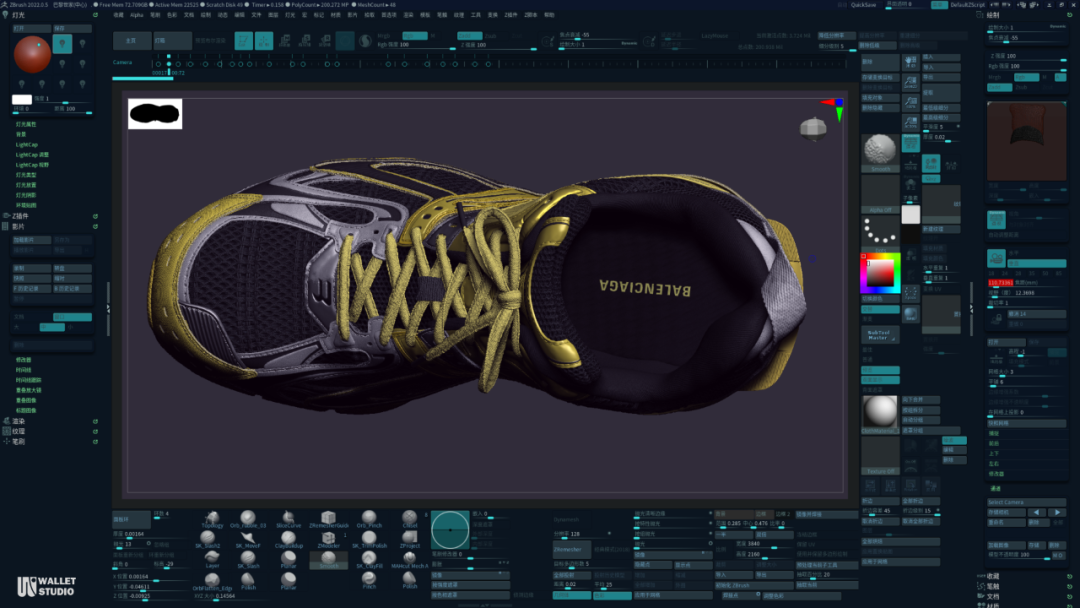
Task: Click the Scale tool icon in top shelf
Action: [x=305, y=41]
